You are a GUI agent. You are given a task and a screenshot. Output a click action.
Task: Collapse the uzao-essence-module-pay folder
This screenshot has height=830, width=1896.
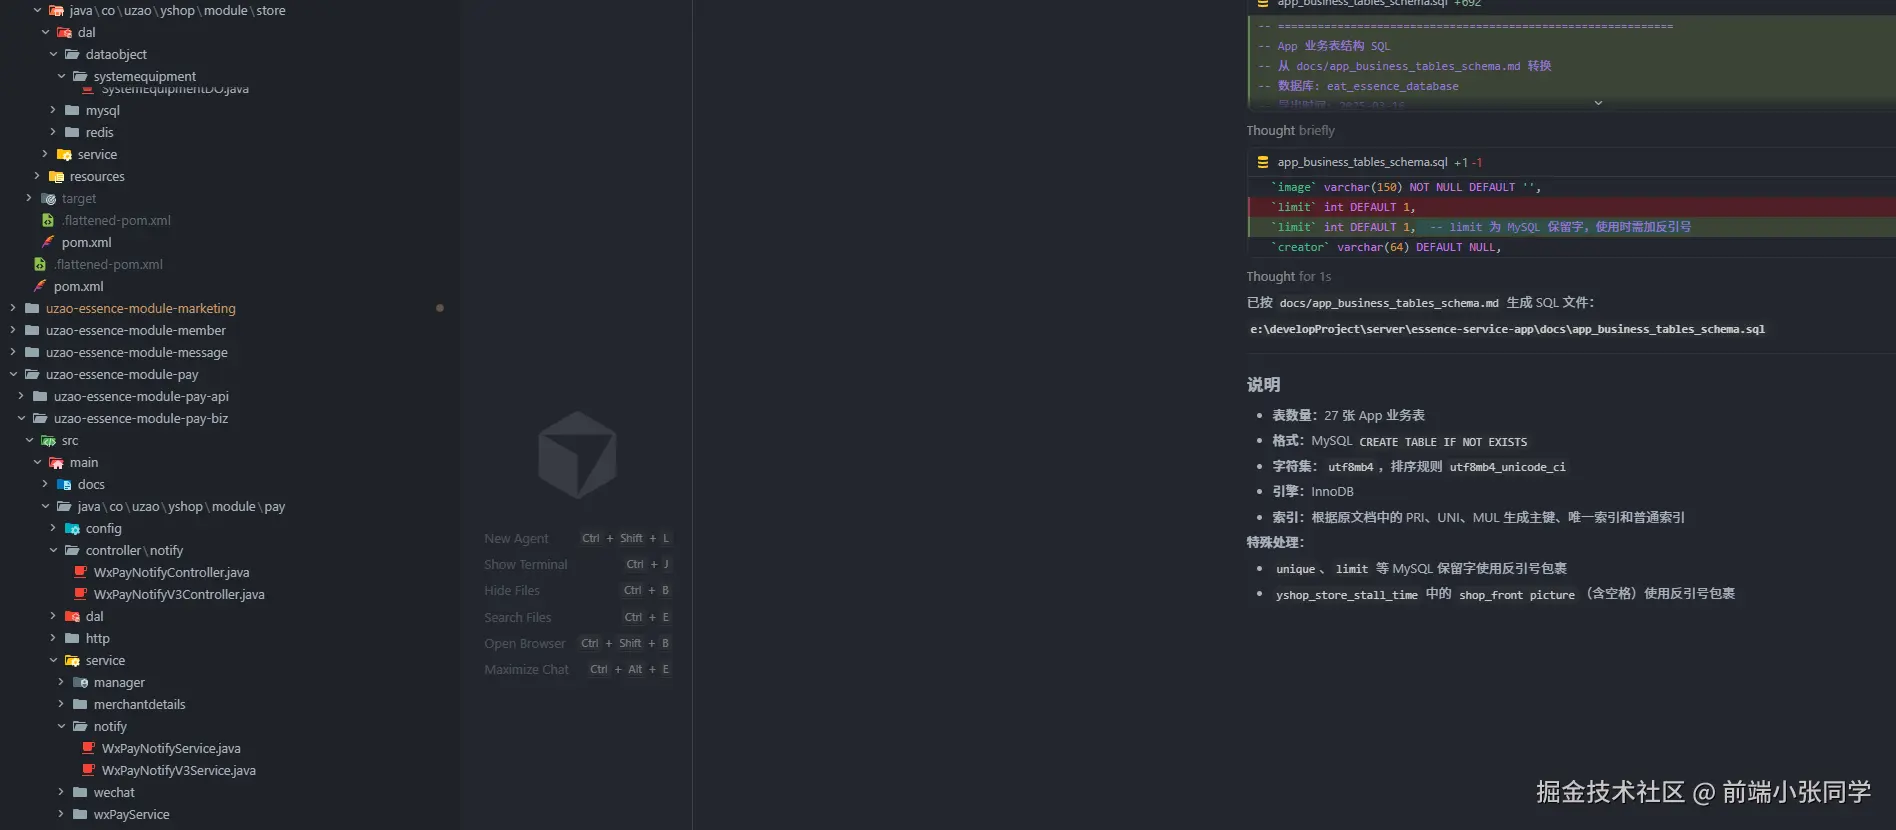tap(13, 374)
